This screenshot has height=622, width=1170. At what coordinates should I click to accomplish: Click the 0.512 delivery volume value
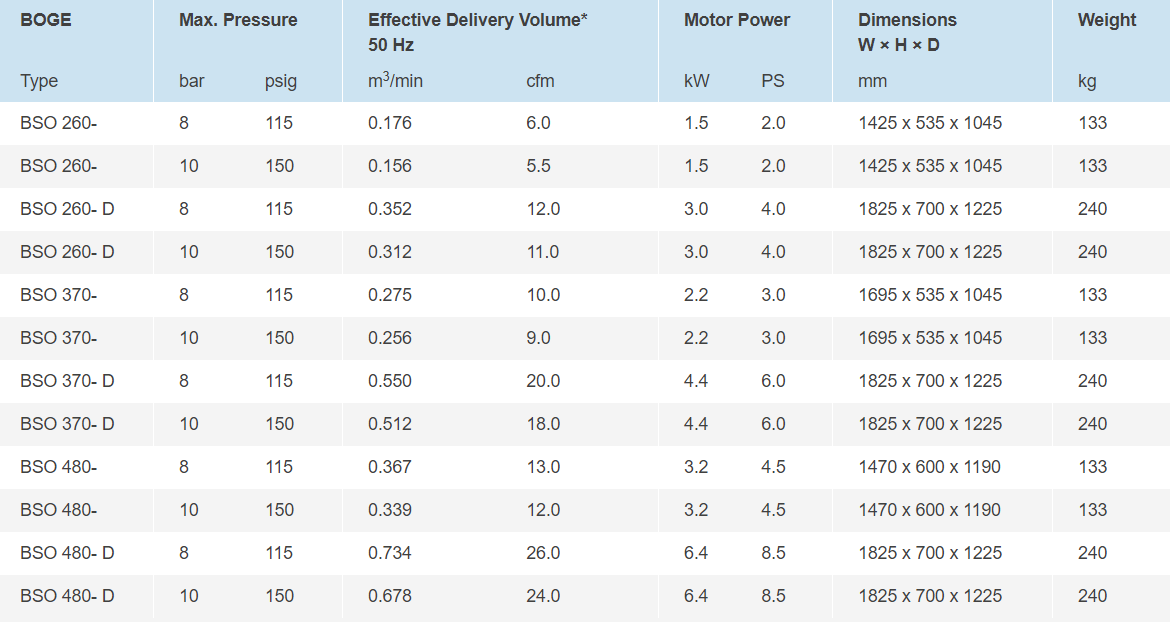click(x=390, y=424)
